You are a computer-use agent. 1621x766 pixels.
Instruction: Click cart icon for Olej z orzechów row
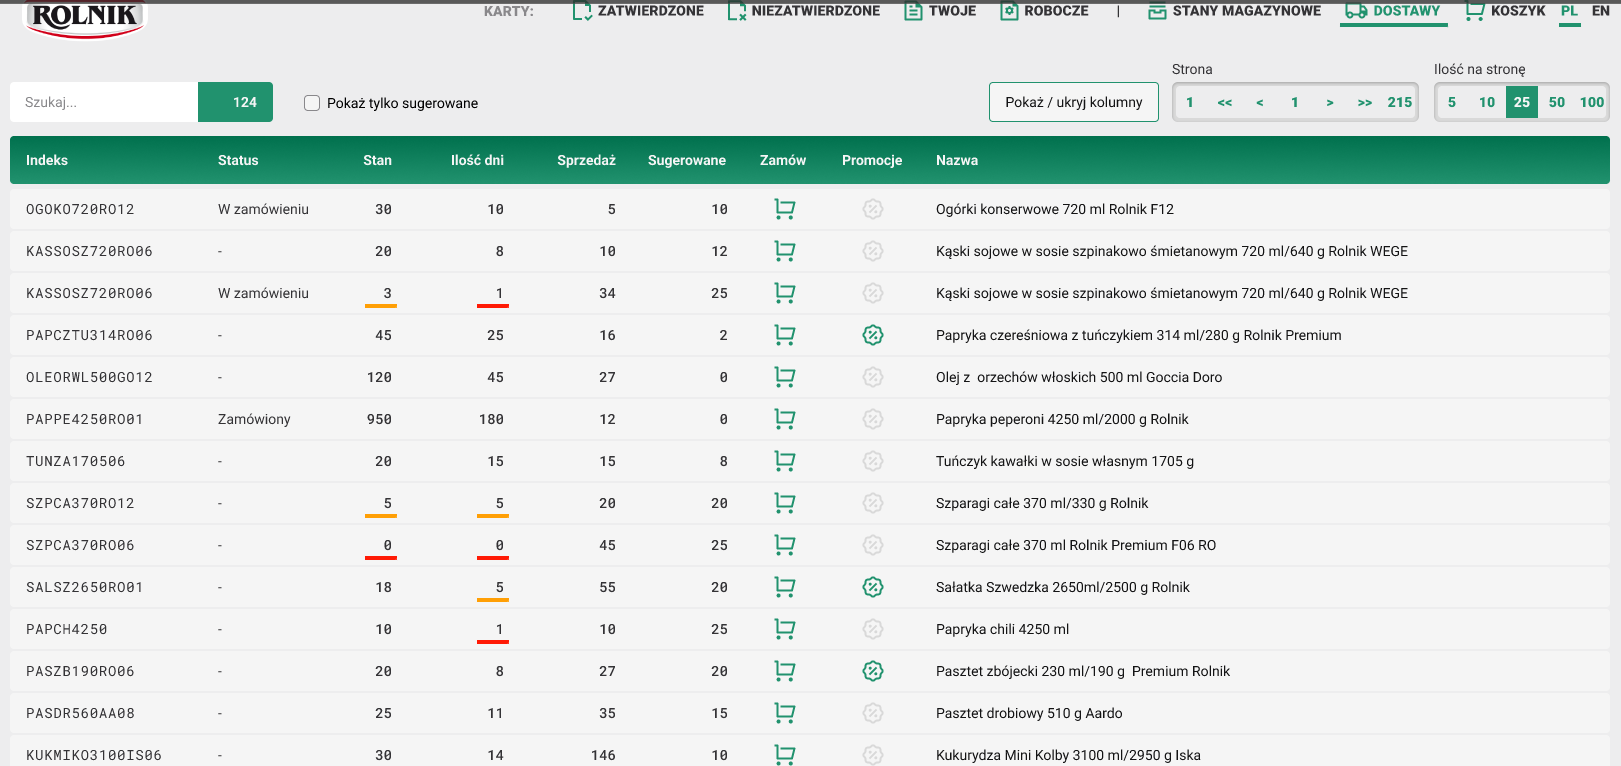pos(784,377)
